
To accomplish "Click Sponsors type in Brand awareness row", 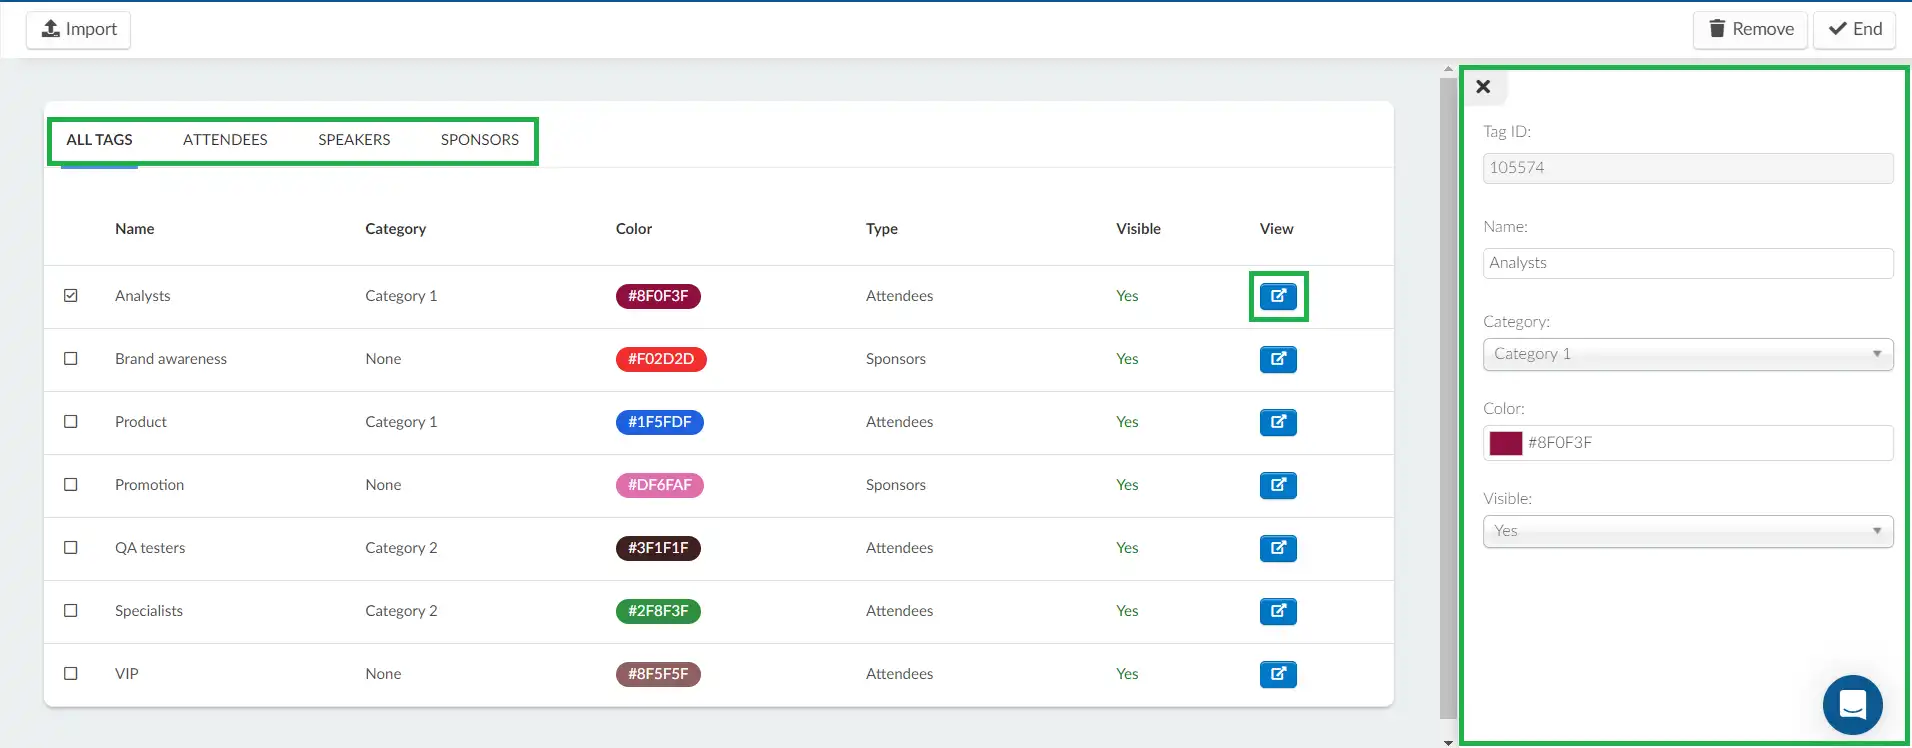I will point(896,359).
